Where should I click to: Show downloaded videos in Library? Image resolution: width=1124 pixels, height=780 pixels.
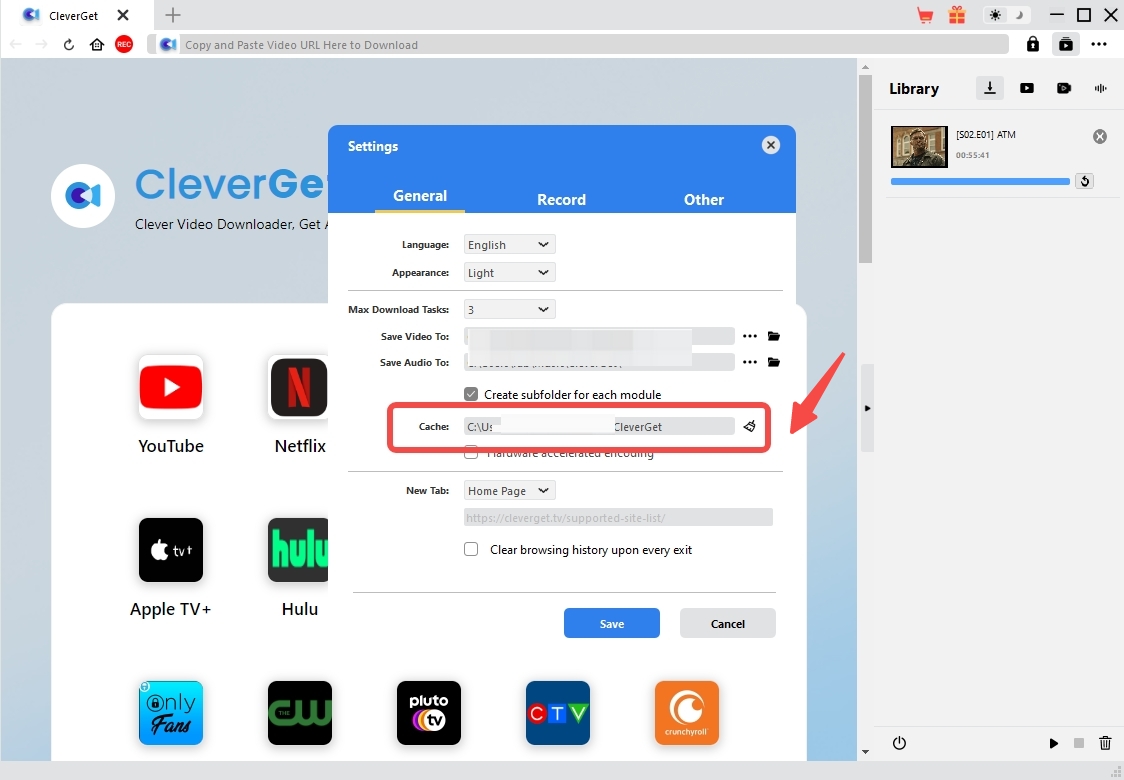click(x=1027, y=88)
